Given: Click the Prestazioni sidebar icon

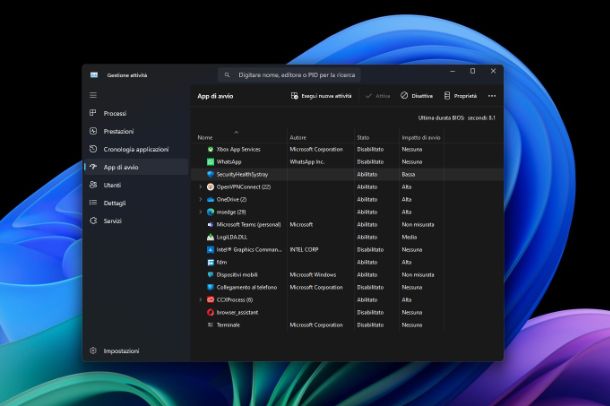Looking at the screenshot, I should (x=93, y=131).
